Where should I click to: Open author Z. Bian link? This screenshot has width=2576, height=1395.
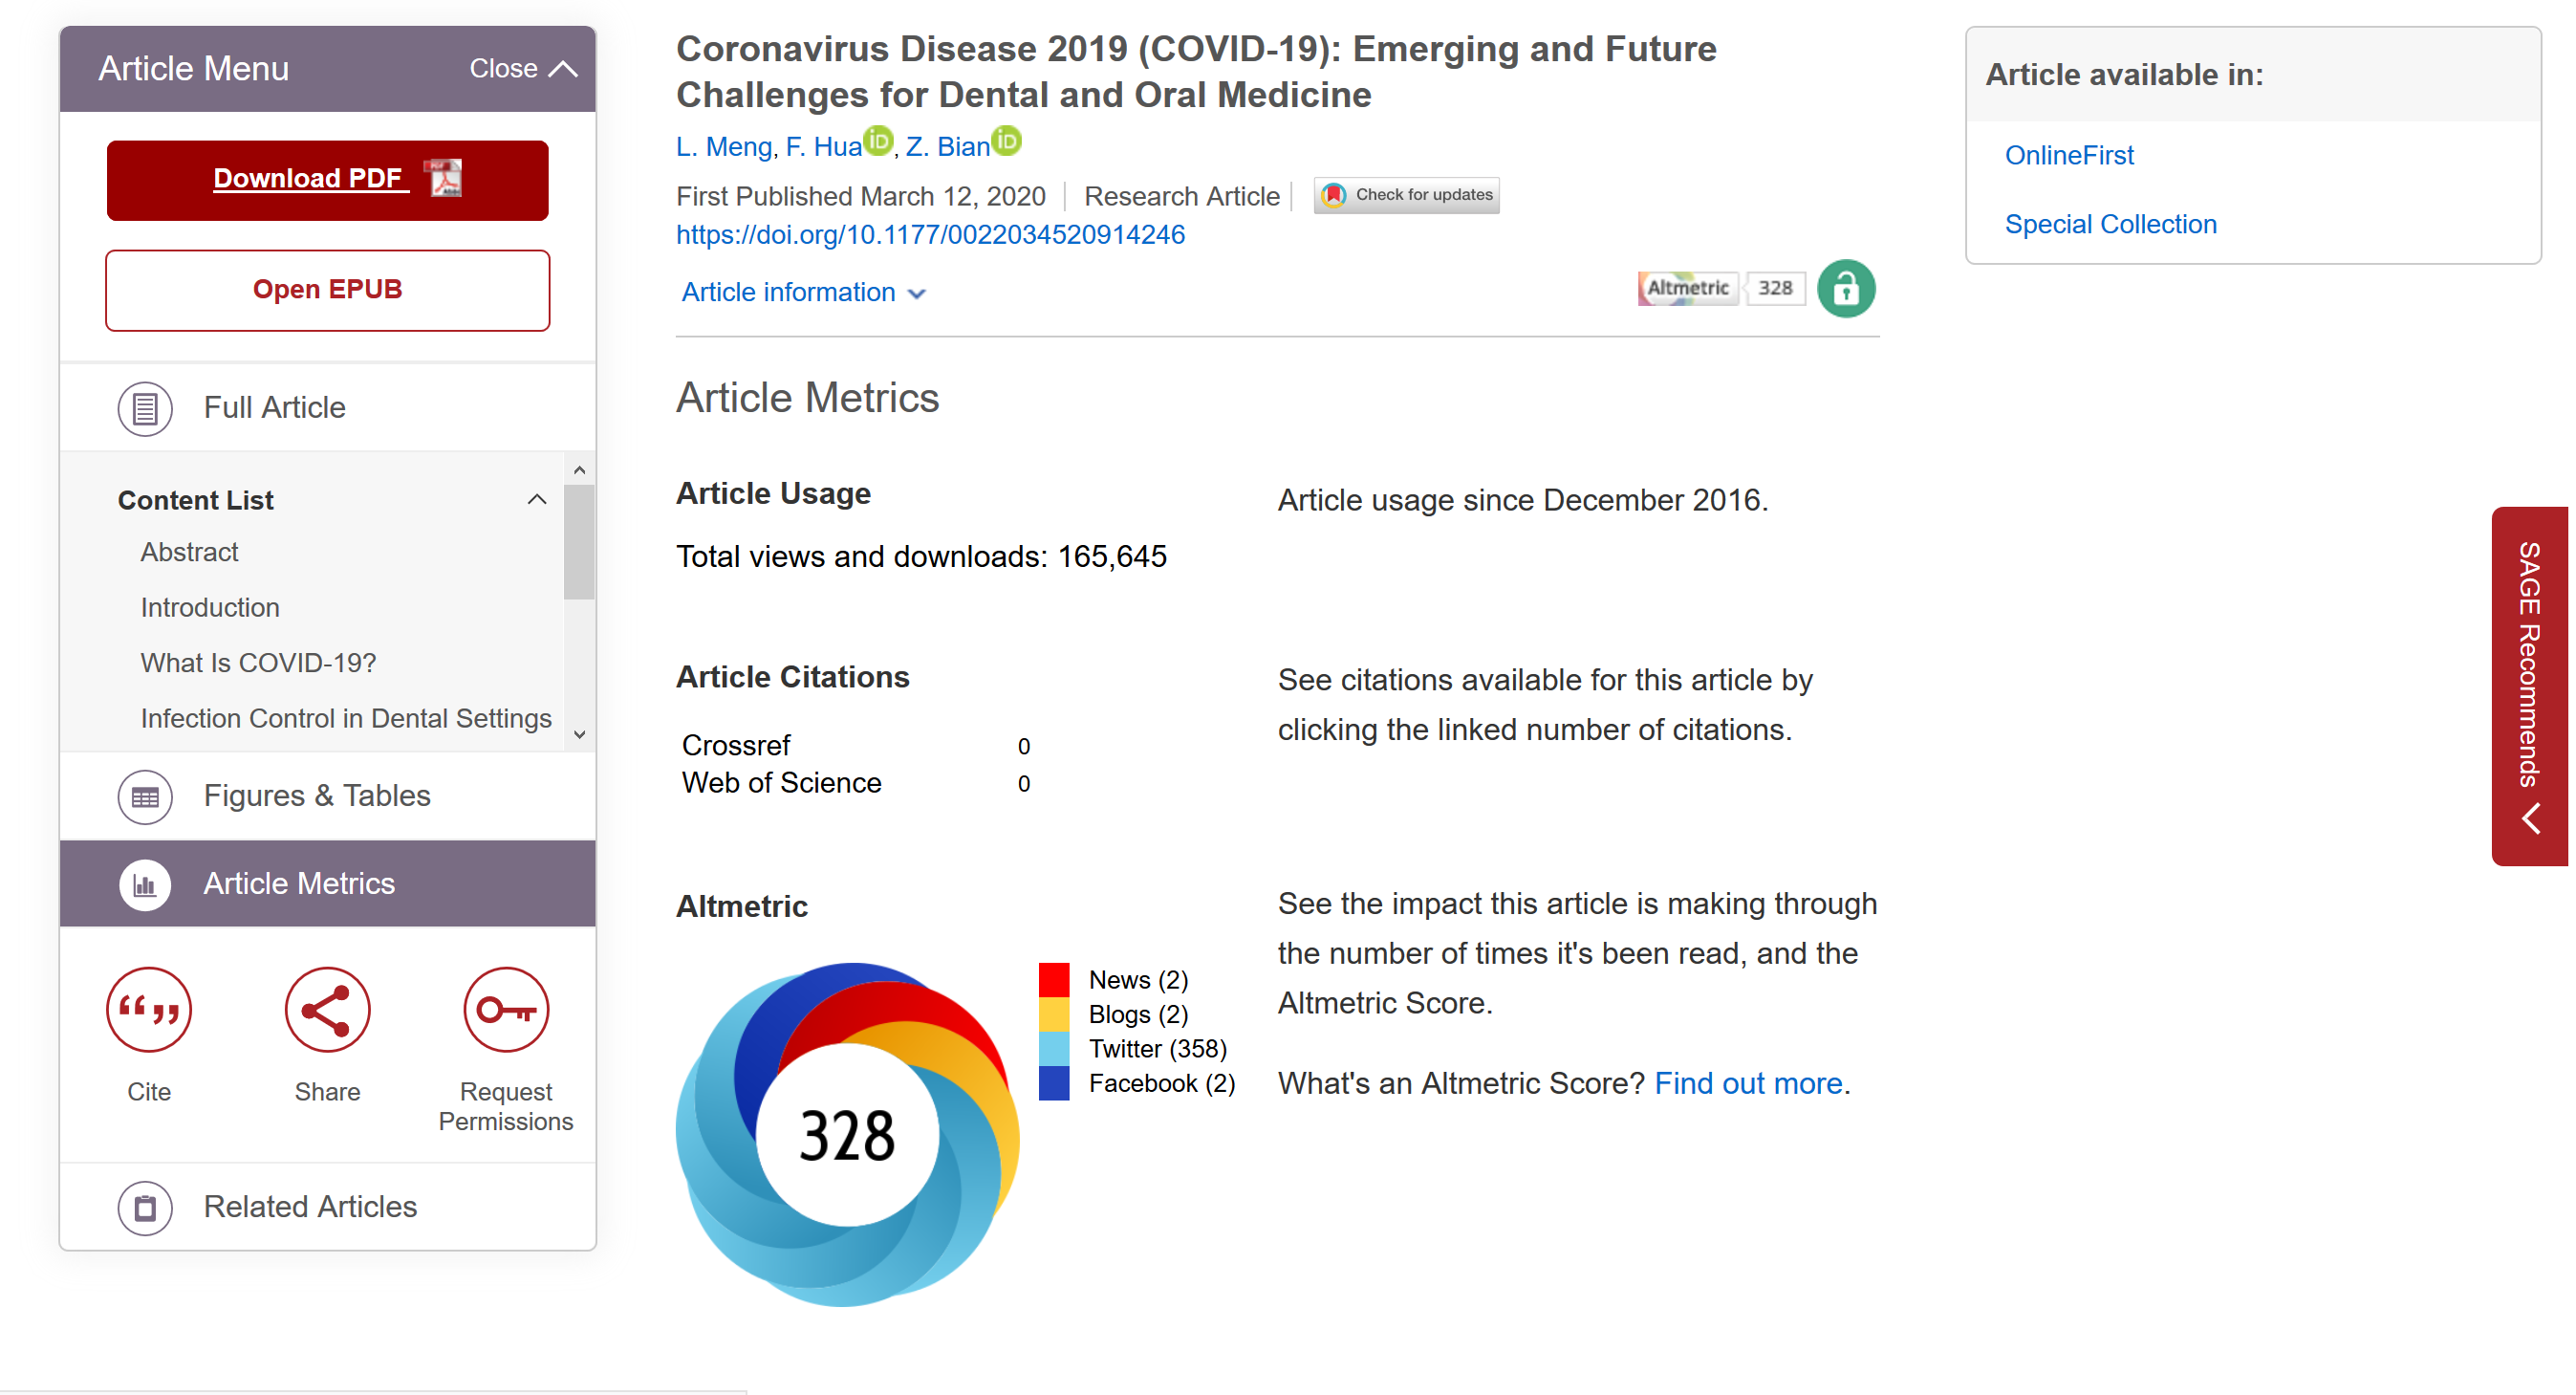pyautogui.click(x=947, y=147)
